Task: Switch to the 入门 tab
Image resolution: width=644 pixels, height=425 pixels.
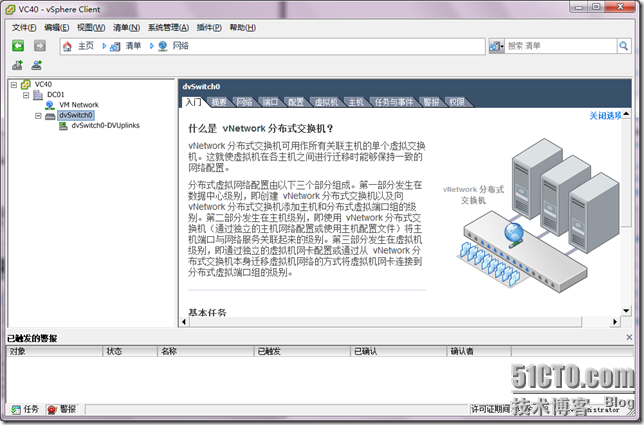Action: (x=193, y=102)
